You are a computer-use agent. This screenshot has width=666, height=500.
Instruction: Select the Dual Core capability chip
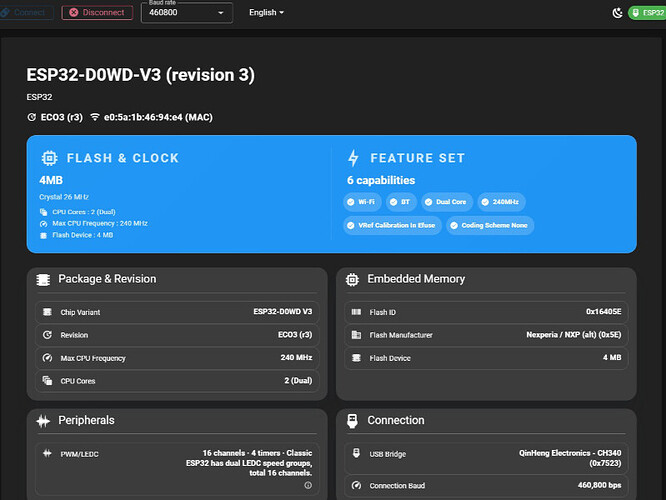(x=447, y=202)
